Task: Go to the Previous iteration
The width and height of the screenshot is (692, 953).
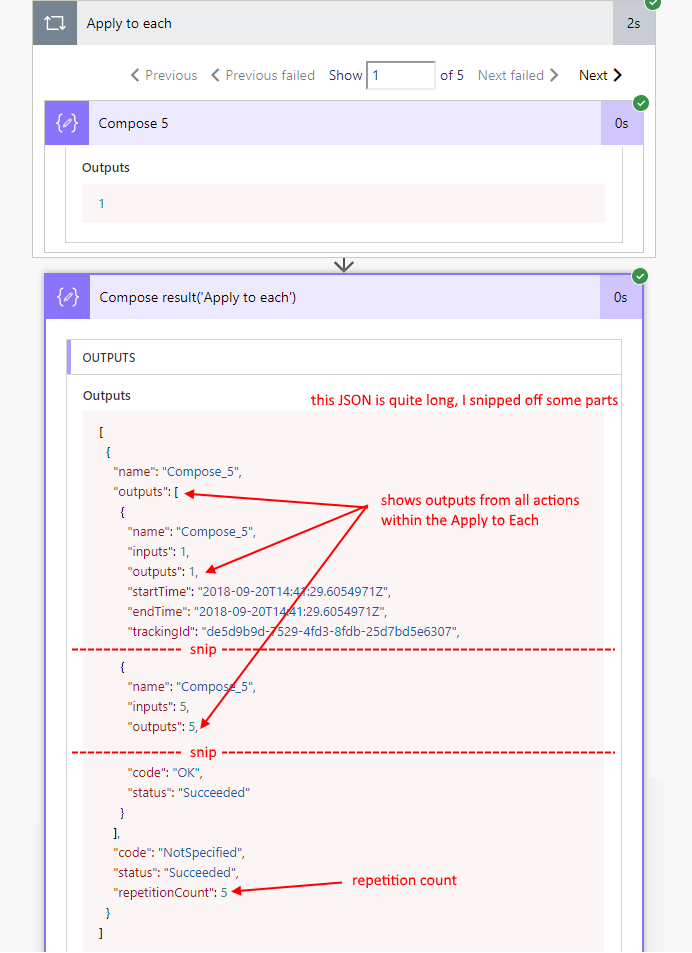Action: pyautogui.click(x=164, y=75)
